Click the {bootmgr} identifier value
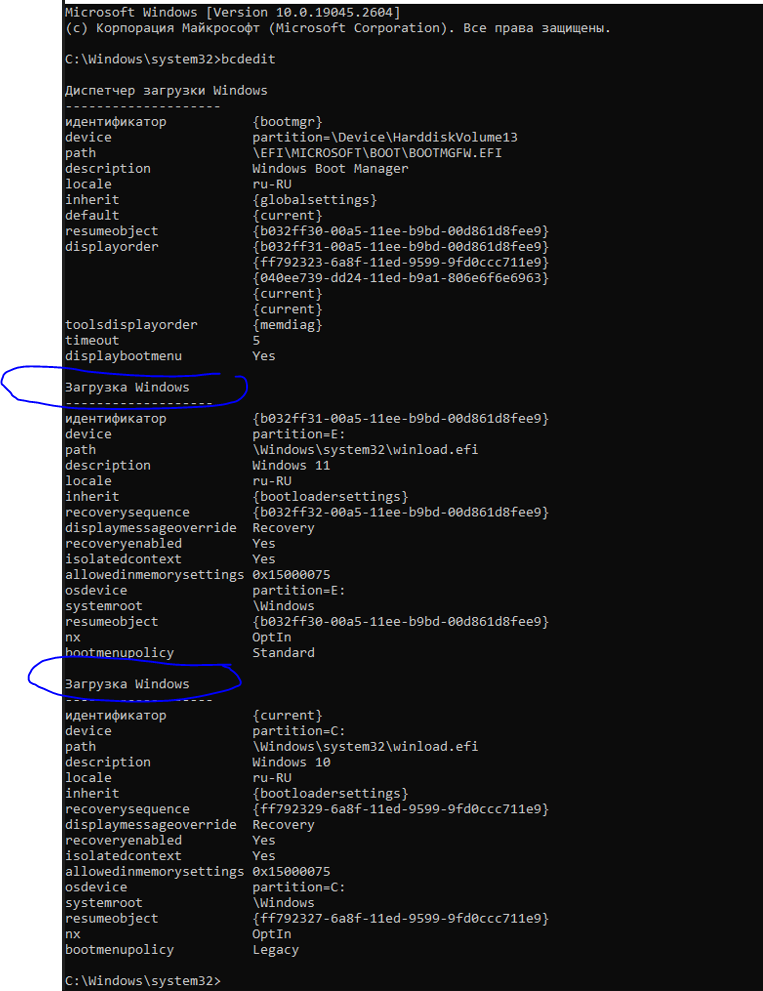The width and height of the screenshot is (763, 991). click(287, 121)
